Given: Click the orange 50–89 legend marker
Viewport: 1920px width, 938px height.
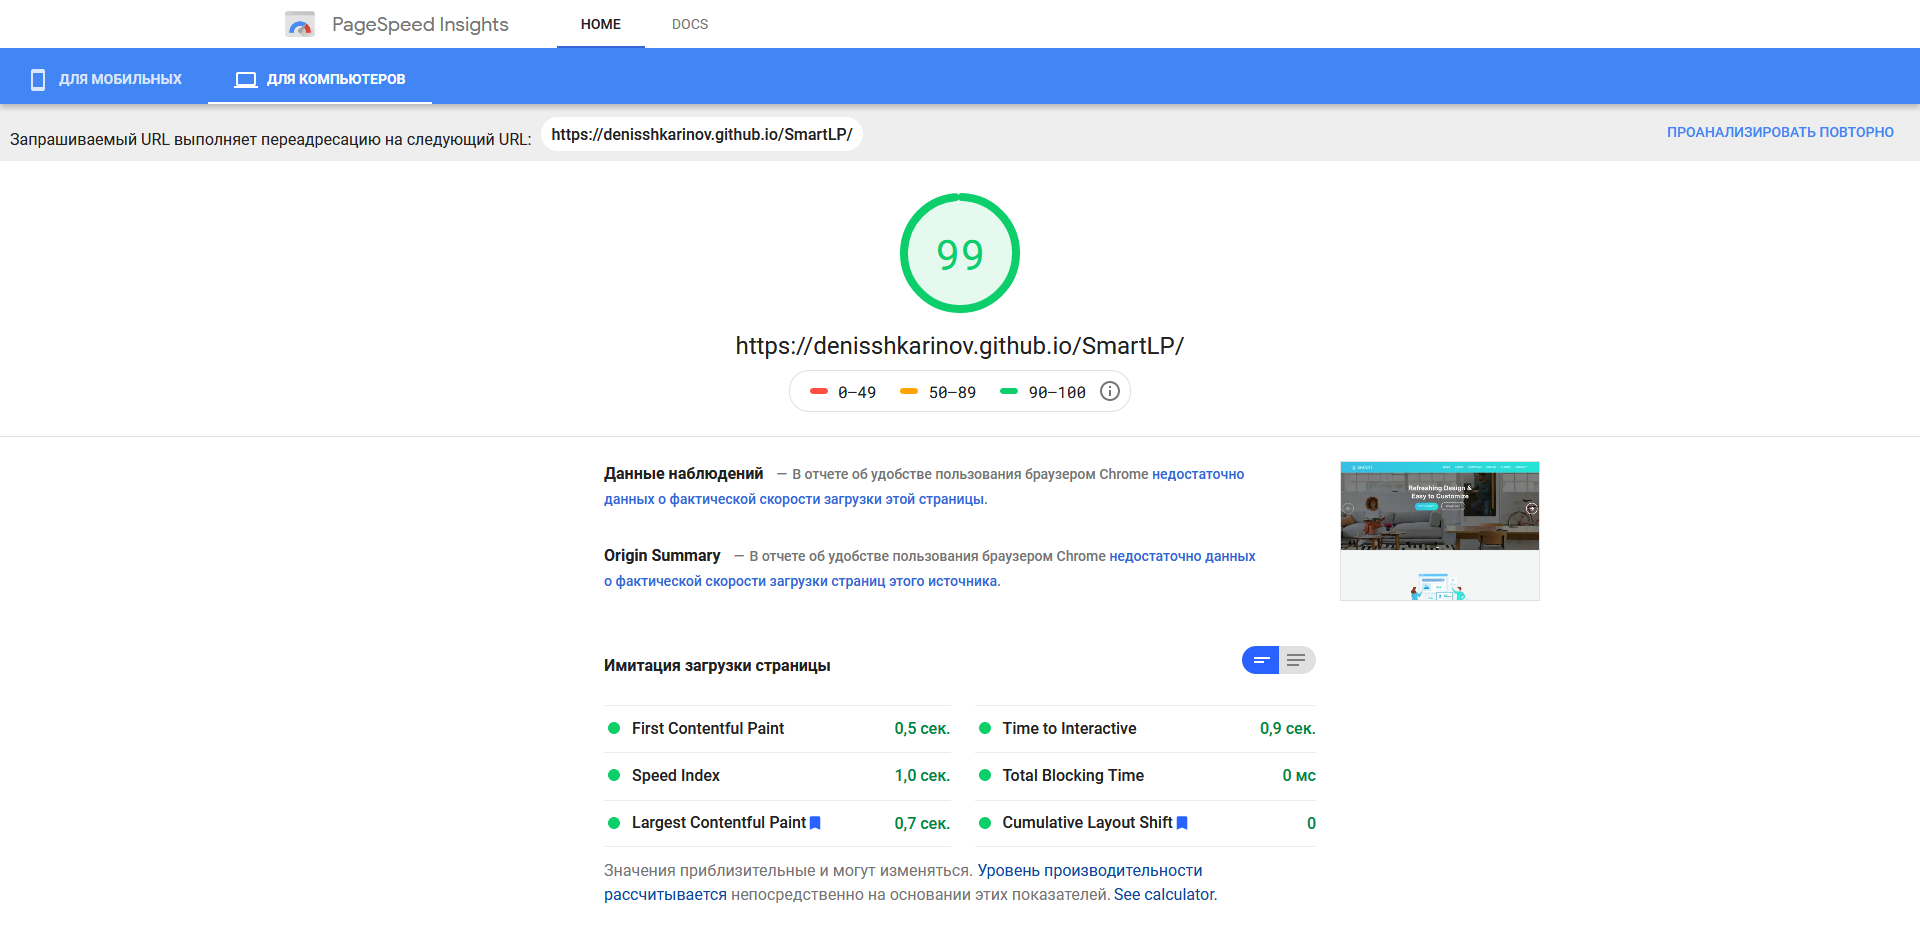Looking at the screenshot, I should 909,391.
